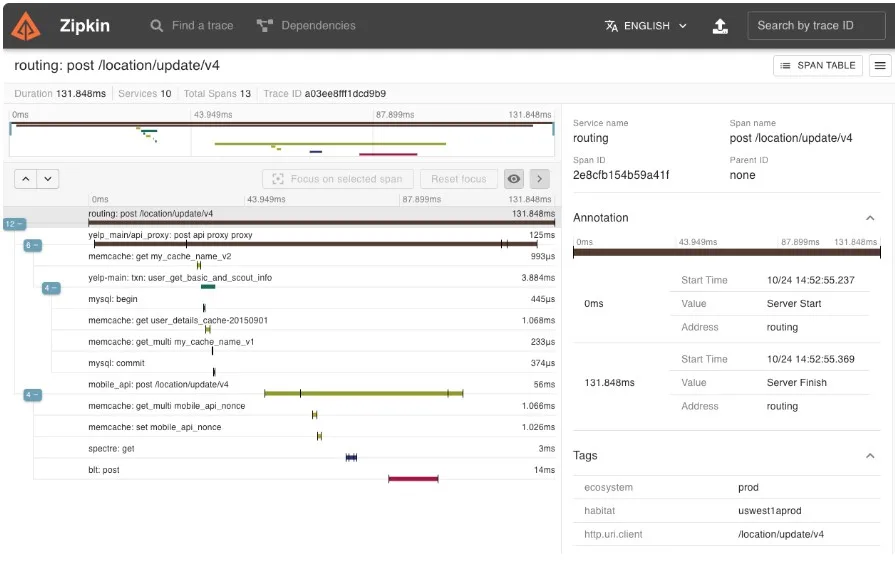Viewport: 895px width, 573px height.
Task: Collapse the 12 children tree badge
Action: [x=14, y=224]
